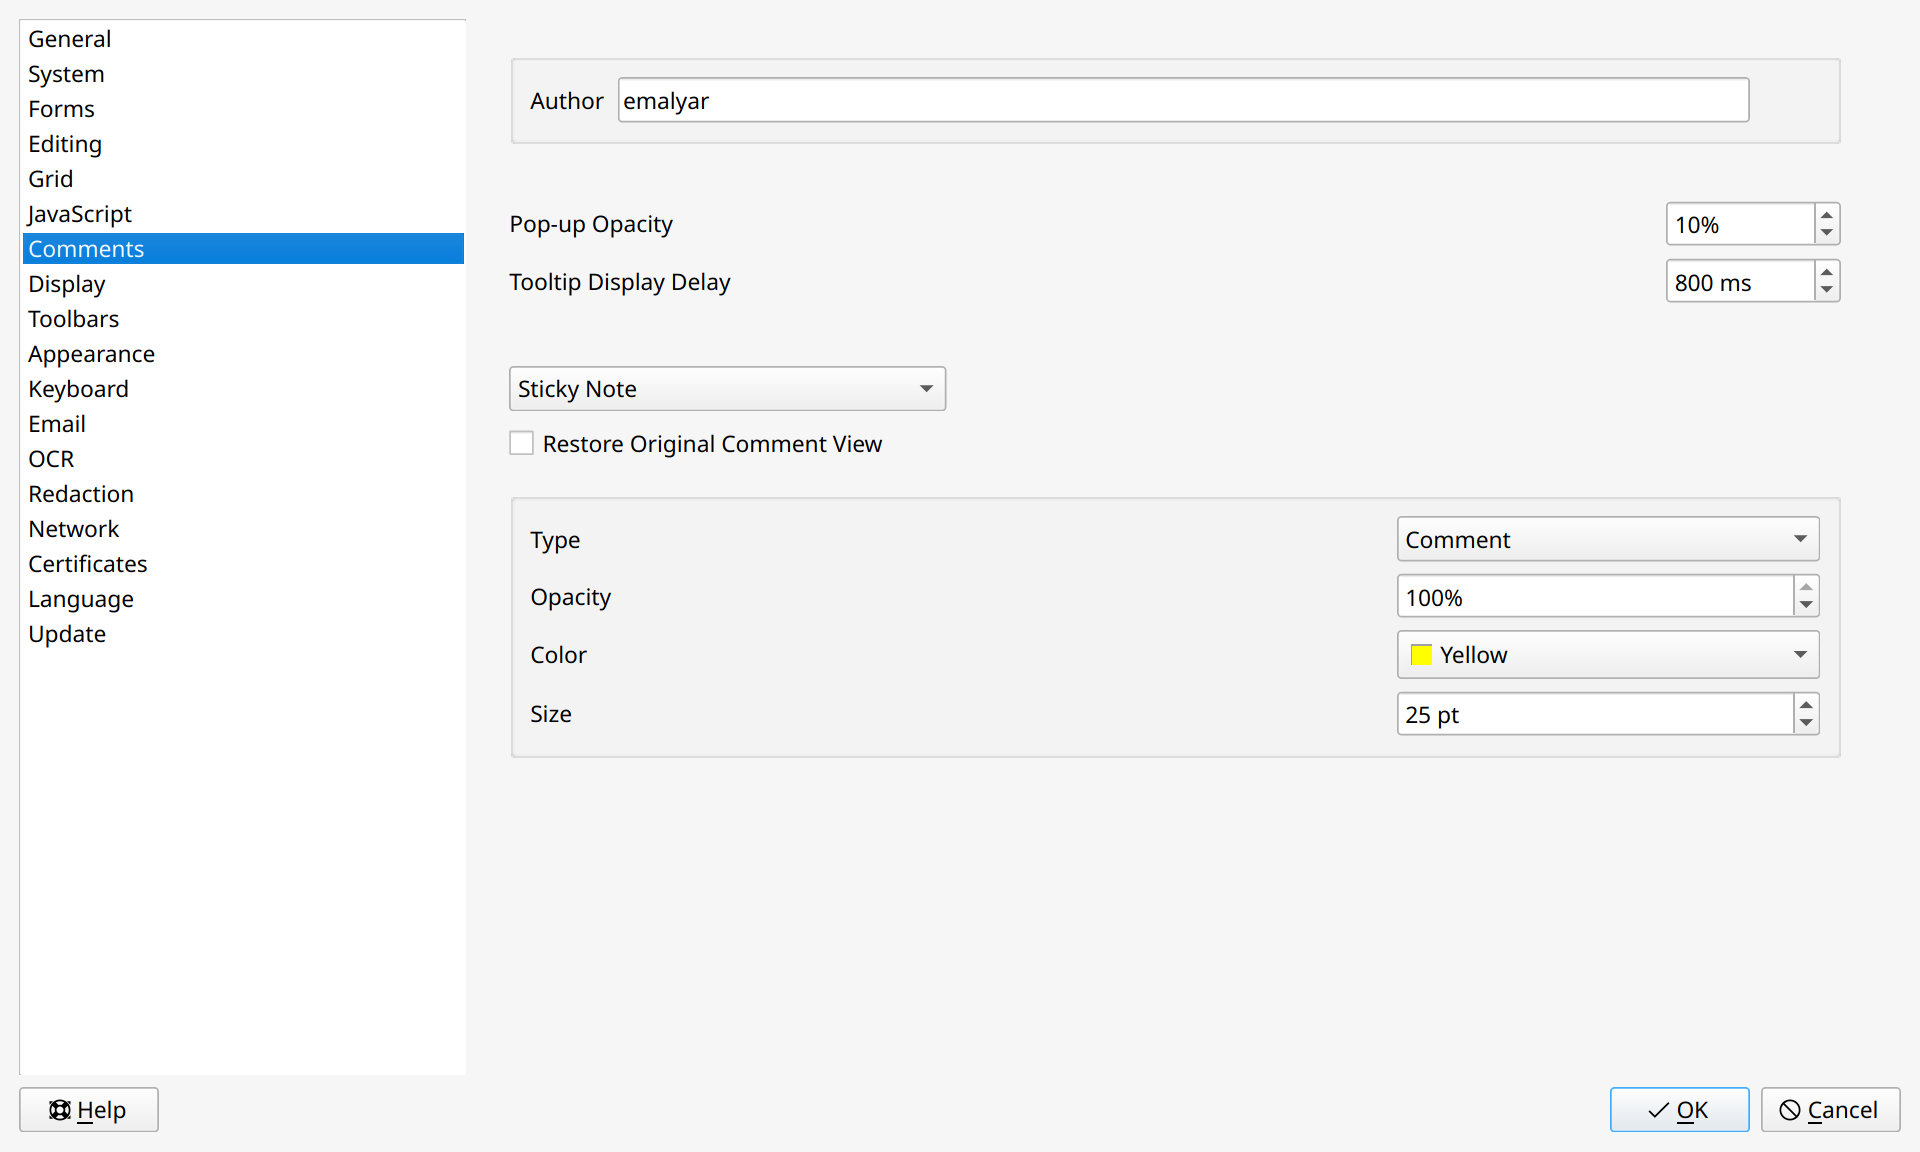Open the Sticky Note dropdown
Viewport: 1920px width, 1152px height.
point(727,388)
